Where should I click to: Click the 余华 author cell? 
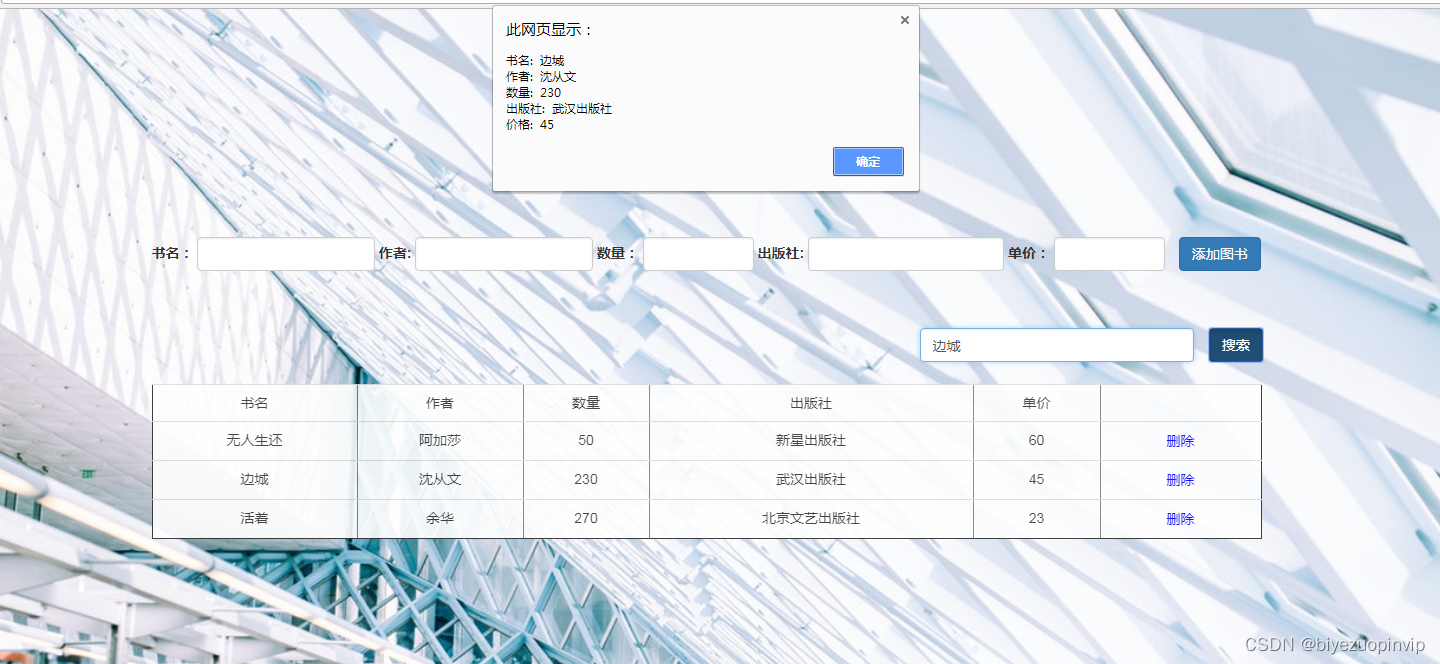pos(440,518)
